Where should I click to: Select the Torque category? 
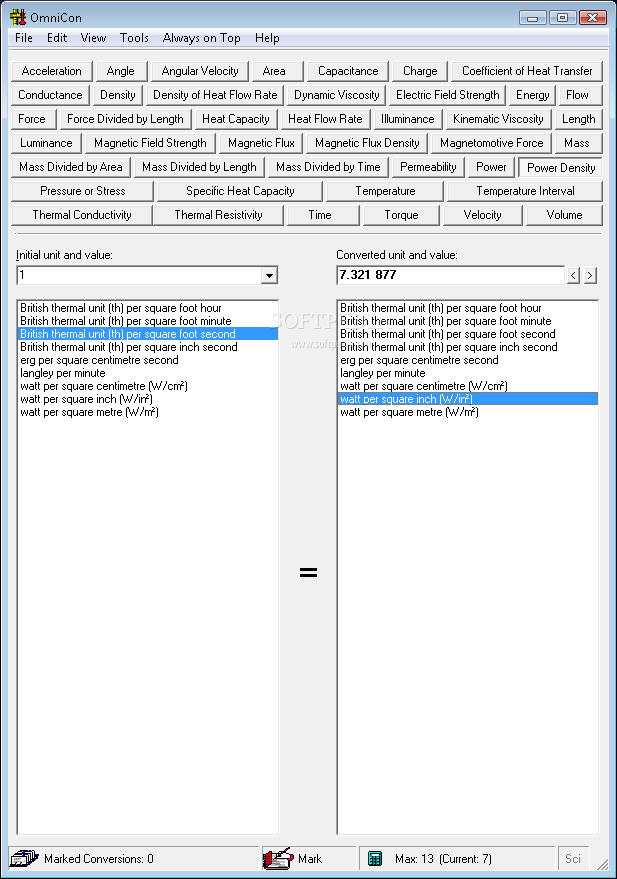coord(401,215)
